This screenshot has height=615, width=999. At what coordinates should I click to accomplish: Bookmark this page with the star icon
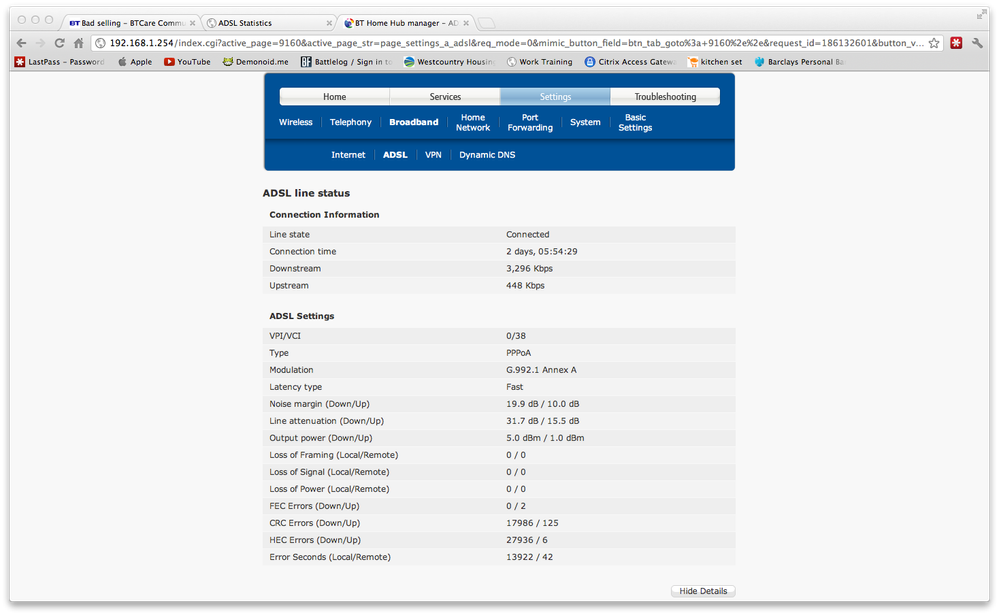pos(934,43)
